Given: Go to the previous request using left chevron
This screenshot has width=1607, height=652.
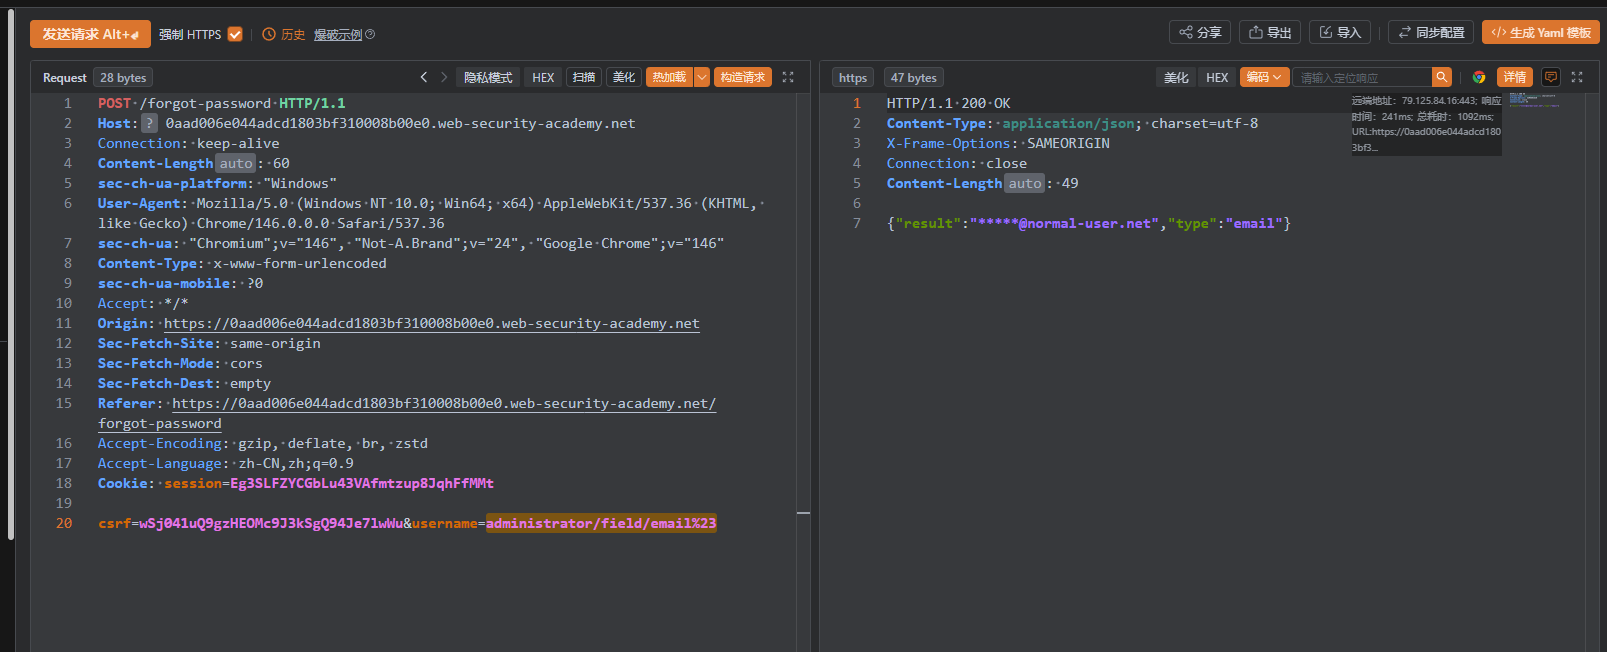Looking at the screenshot, I should tap(424, 77).
